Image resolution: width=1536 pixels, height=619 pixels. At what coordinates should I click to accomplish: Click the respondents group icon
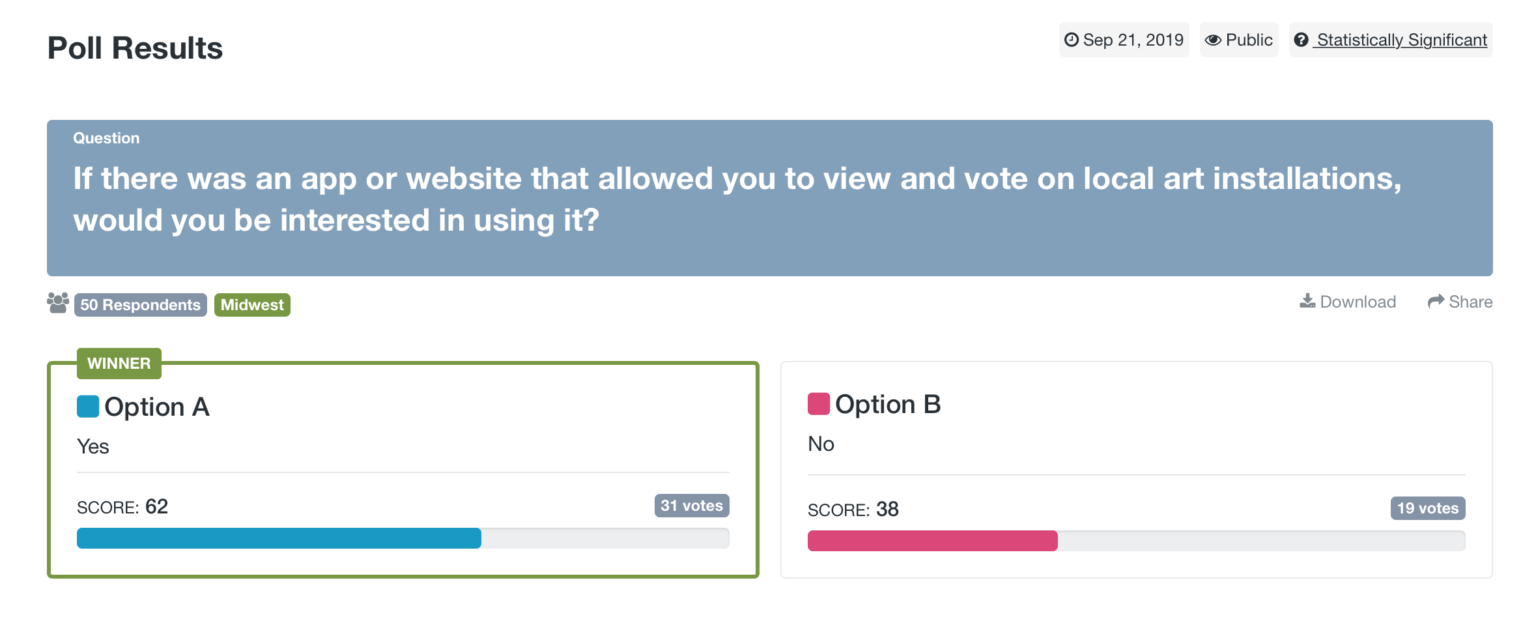[x=58, y=303]
